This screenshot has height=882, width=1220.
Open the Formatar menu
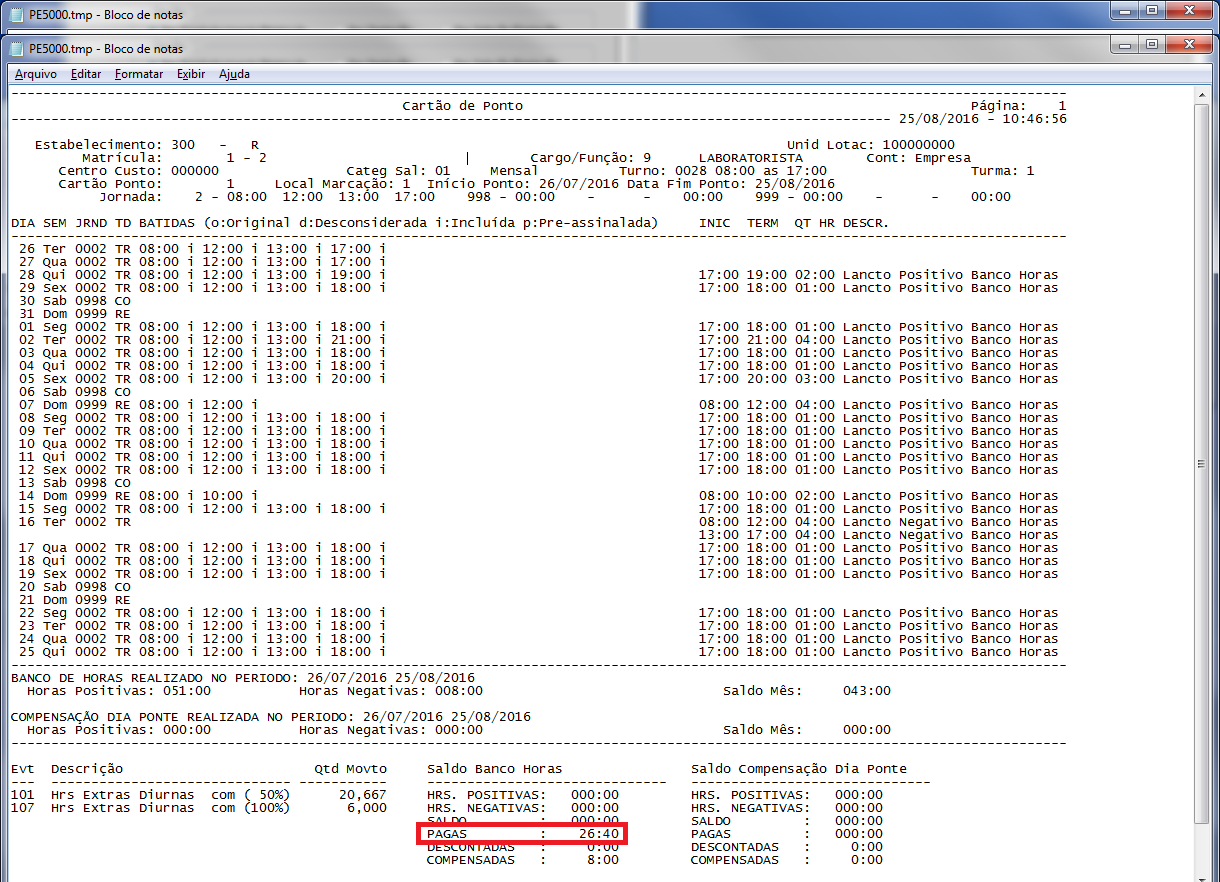[x=139, y=74]
